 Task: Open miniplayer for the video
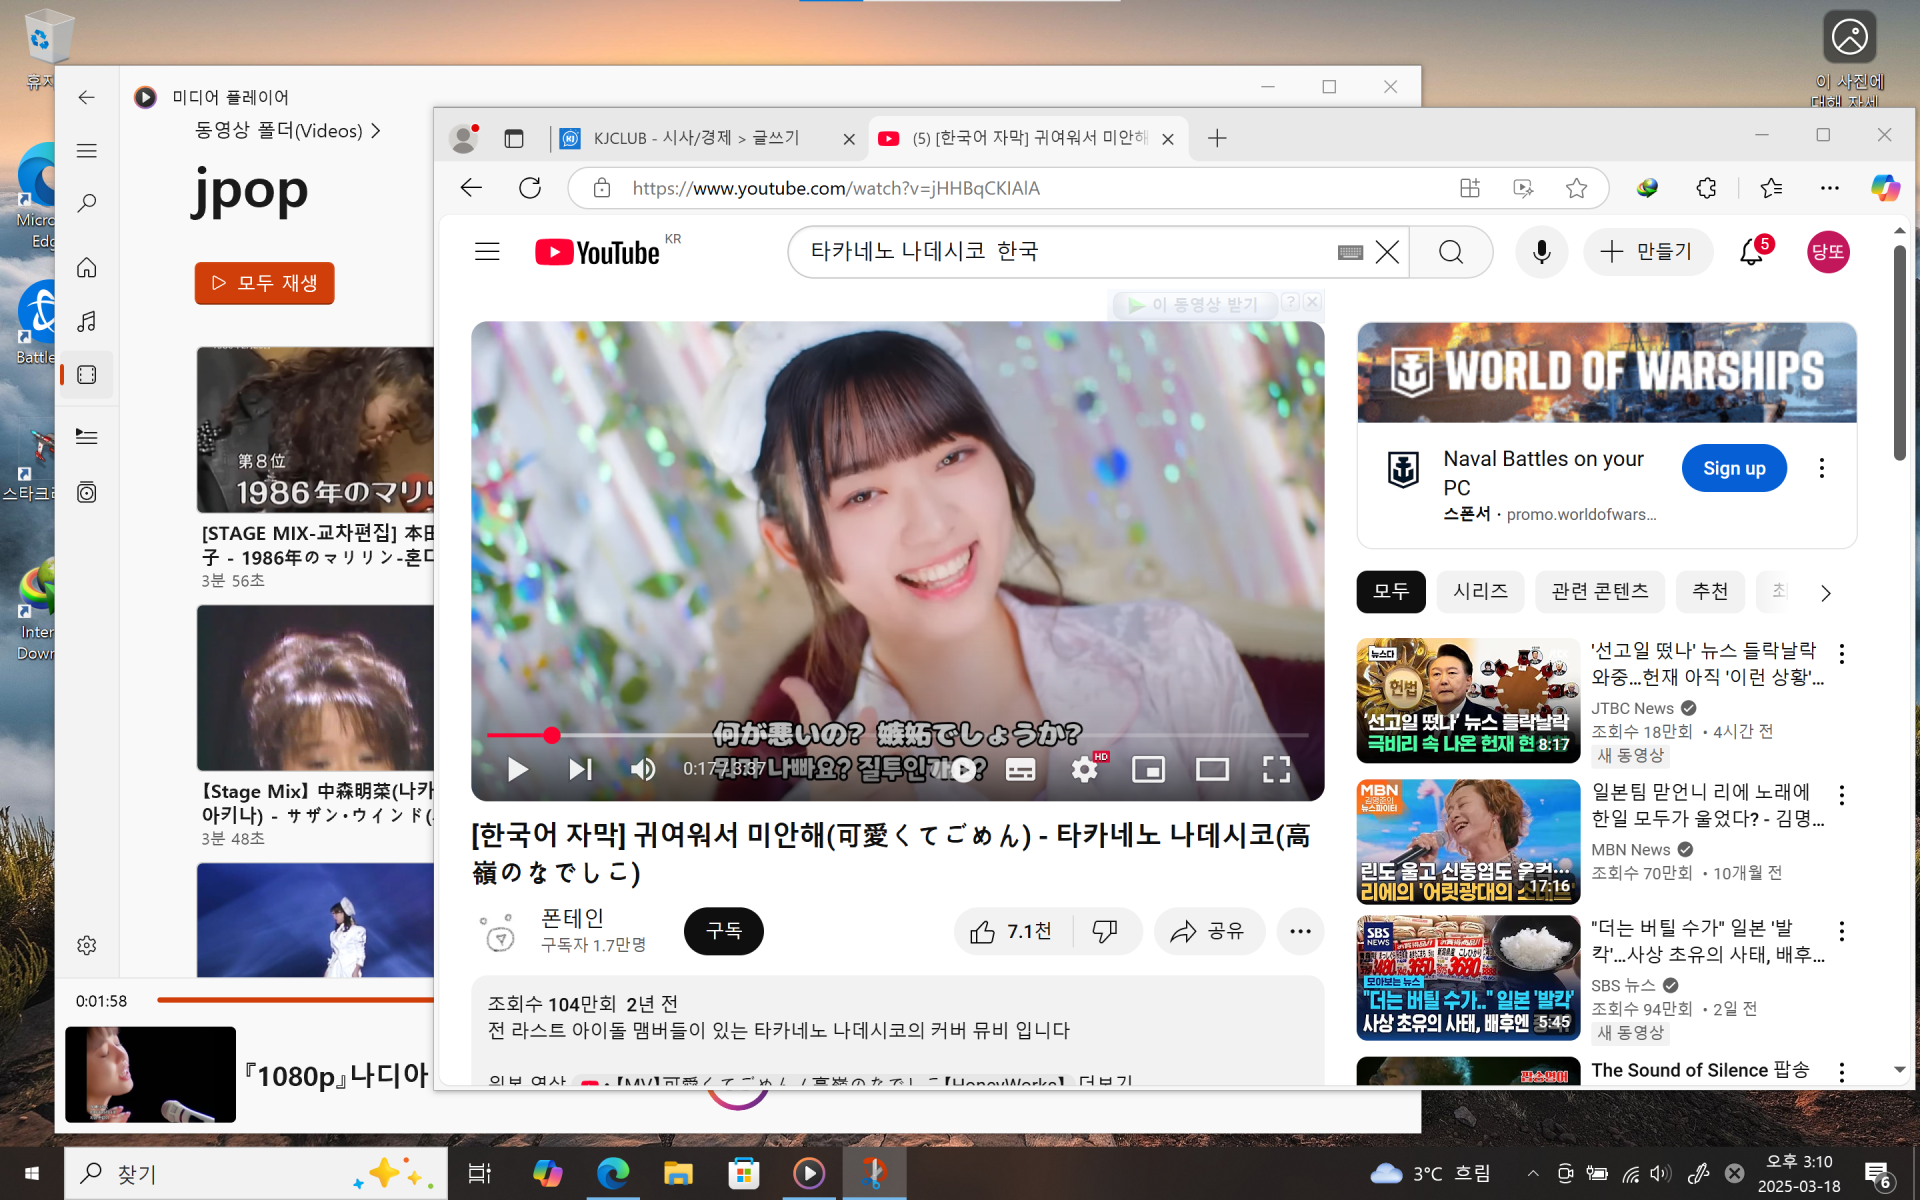1148,769
